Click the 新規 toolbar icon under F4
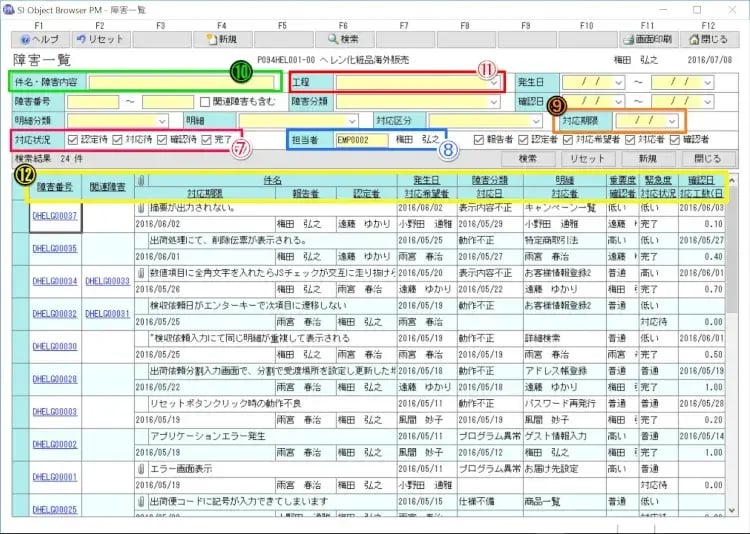The image size is (750, 534). (x=221, y=40)
